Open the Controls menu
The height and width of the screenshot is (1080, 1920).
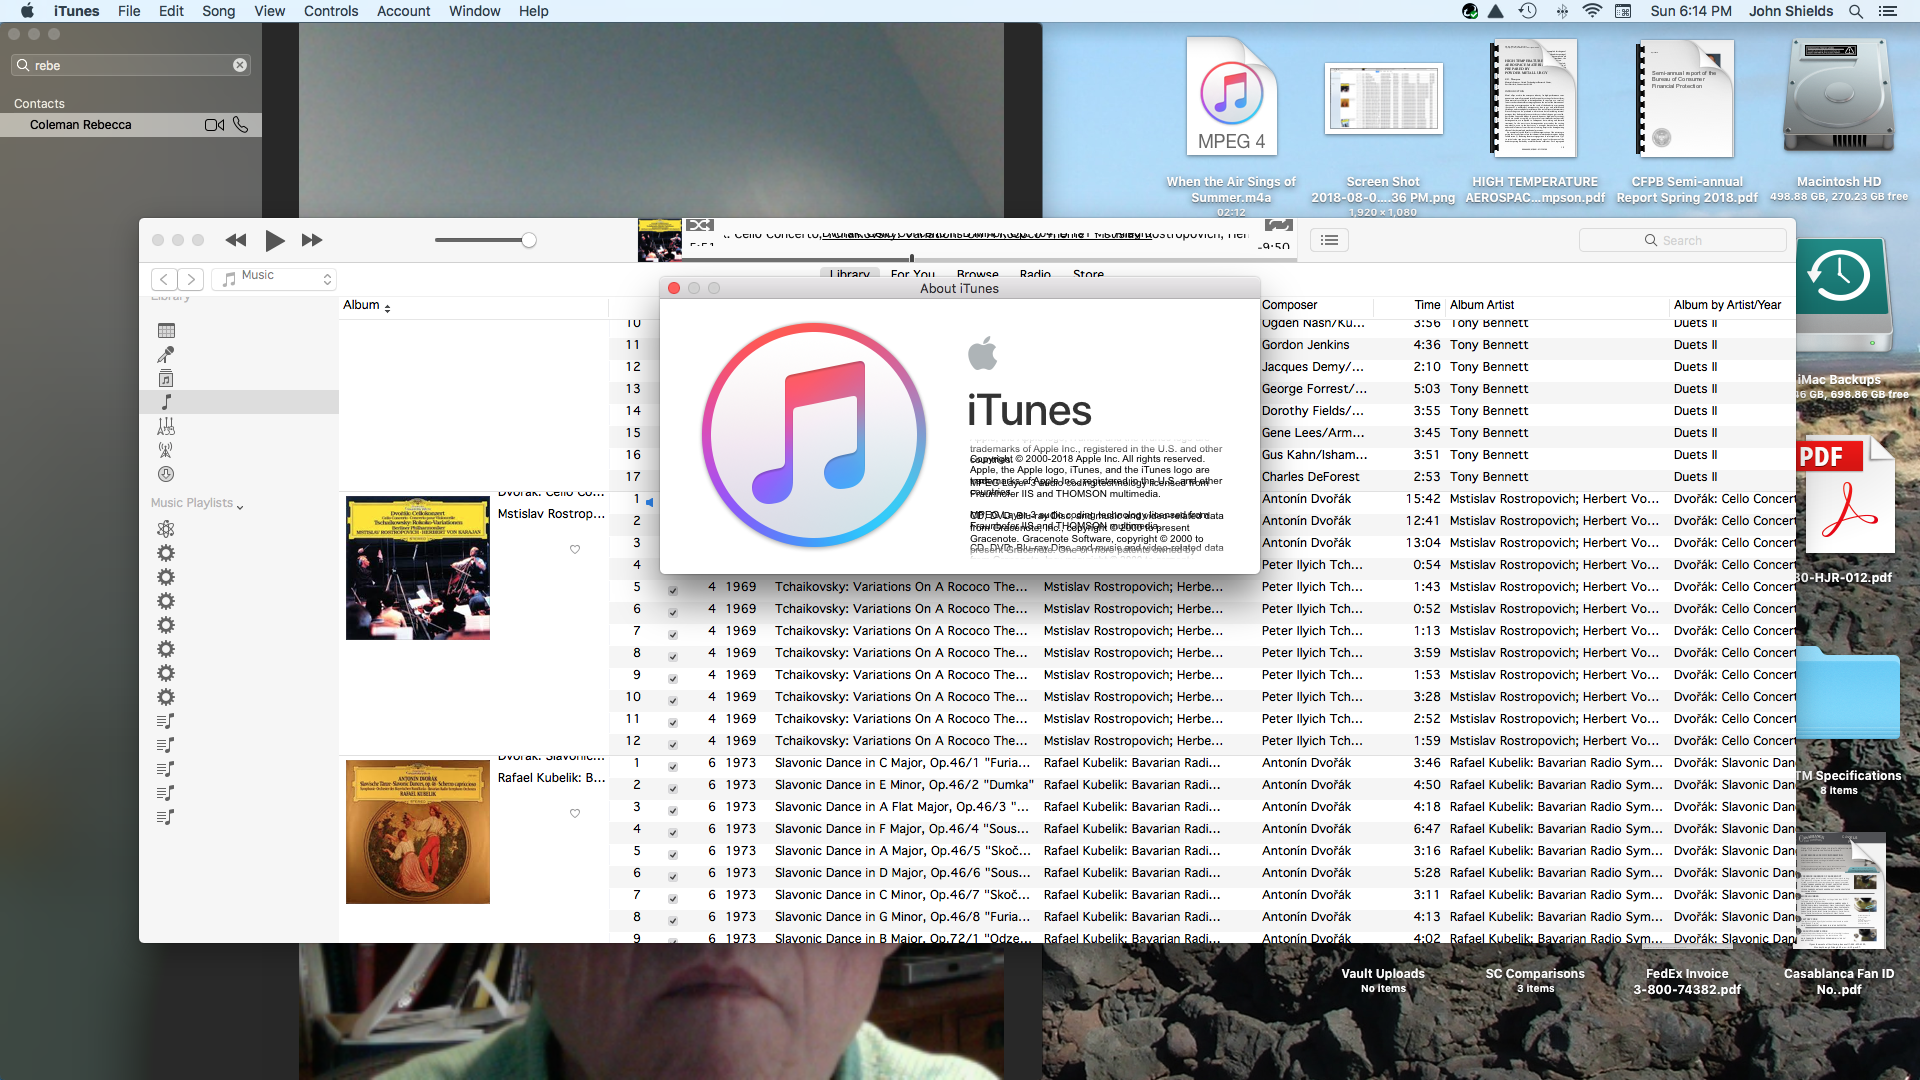point(331,11)
